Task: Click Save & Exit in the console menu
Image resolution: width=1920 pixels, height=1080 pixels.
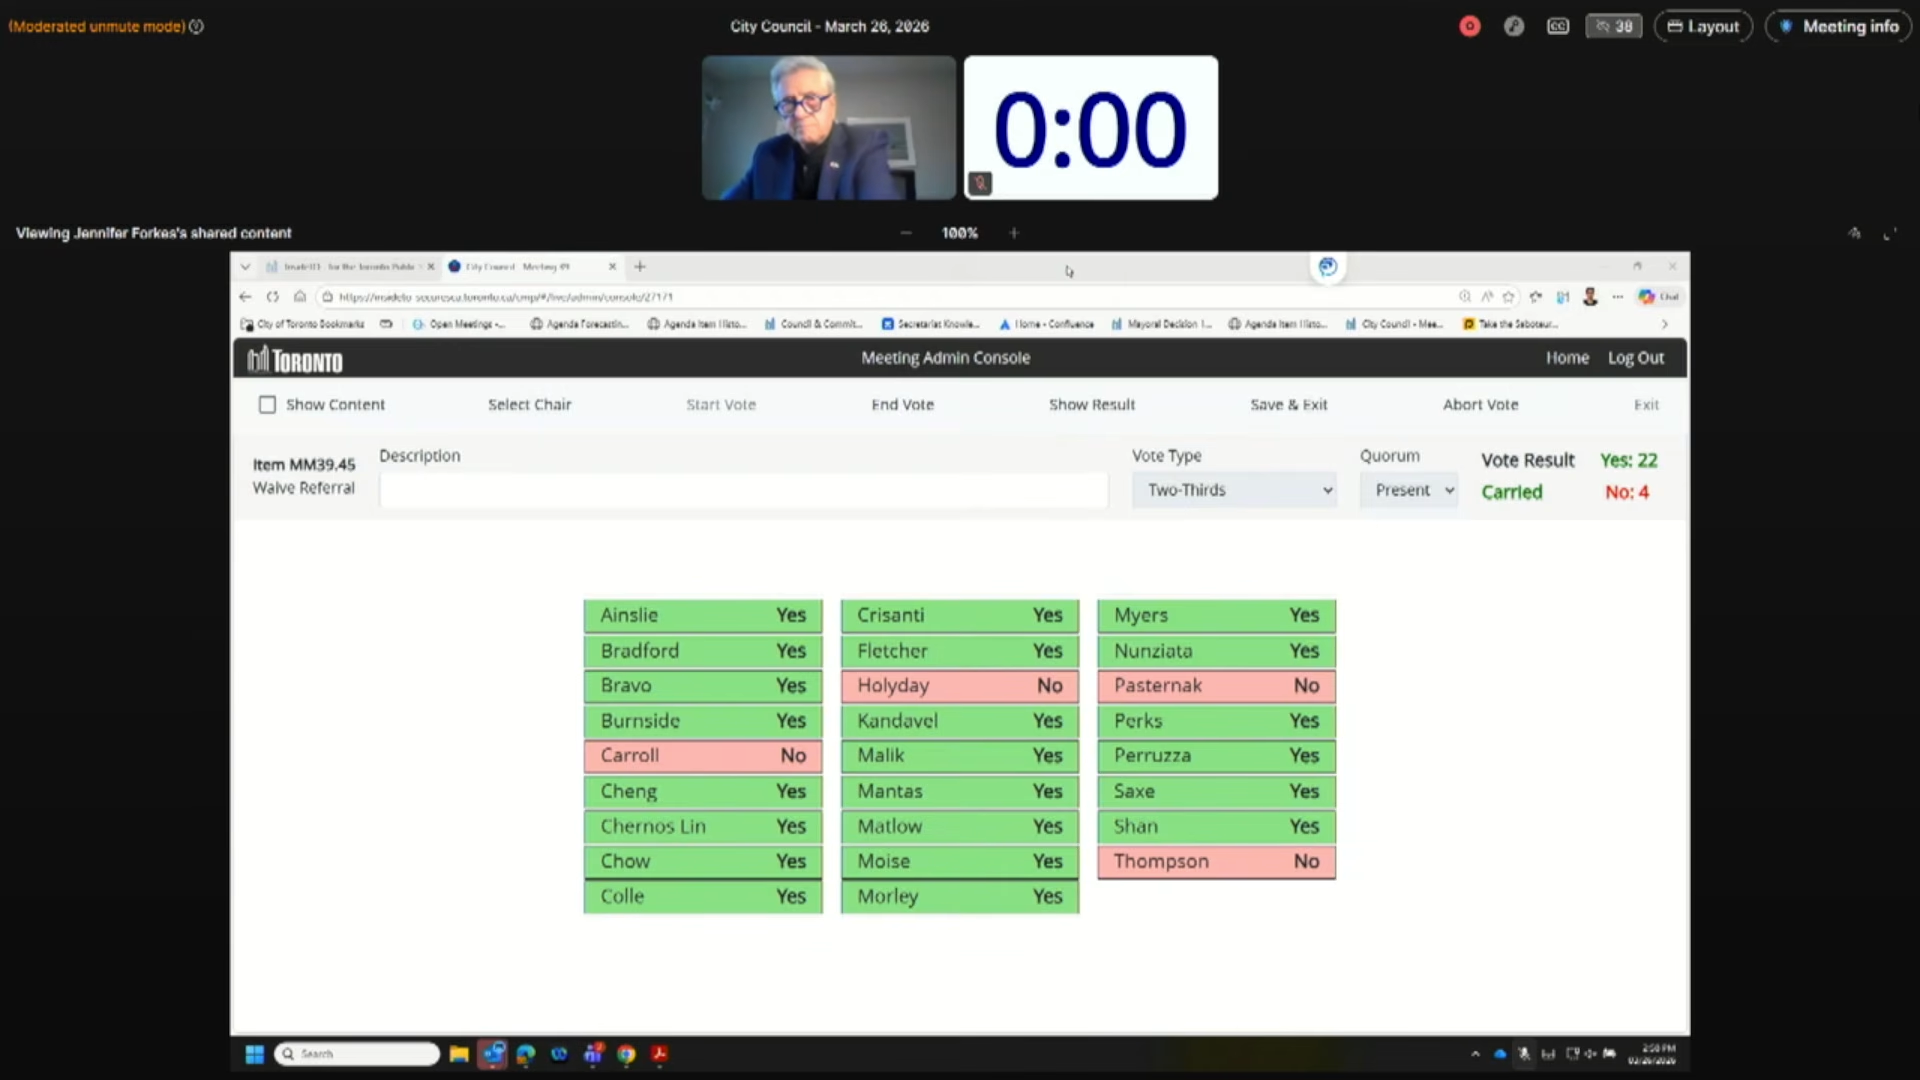Action: pyautogui.click(x=1288, y=405)
